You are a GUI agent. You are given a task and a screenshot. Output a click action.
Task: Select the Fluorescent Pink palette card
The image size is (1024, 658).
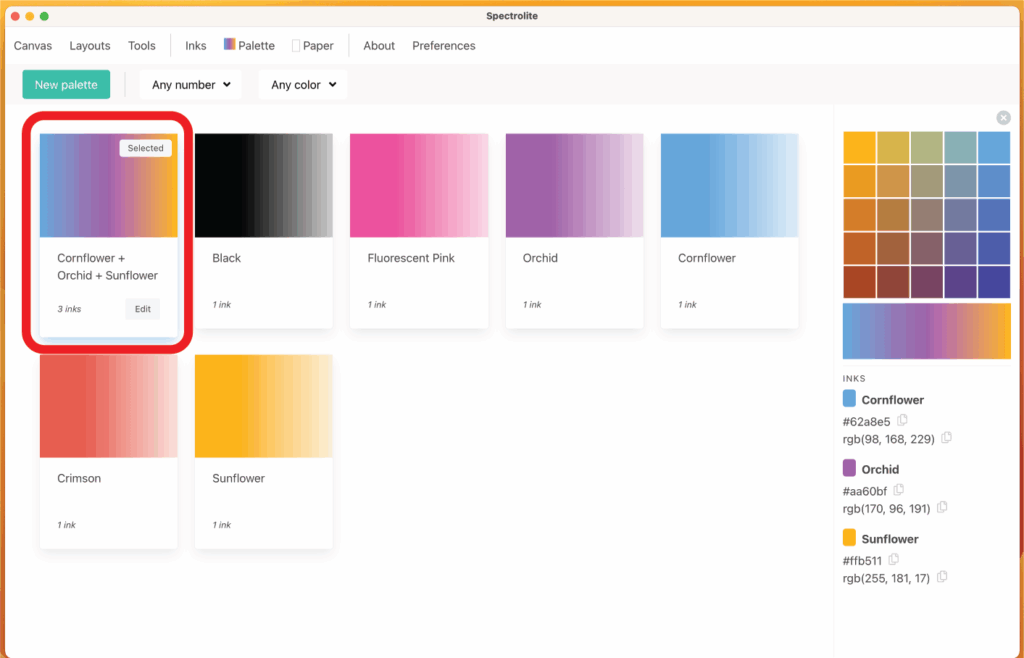point(419,231)
